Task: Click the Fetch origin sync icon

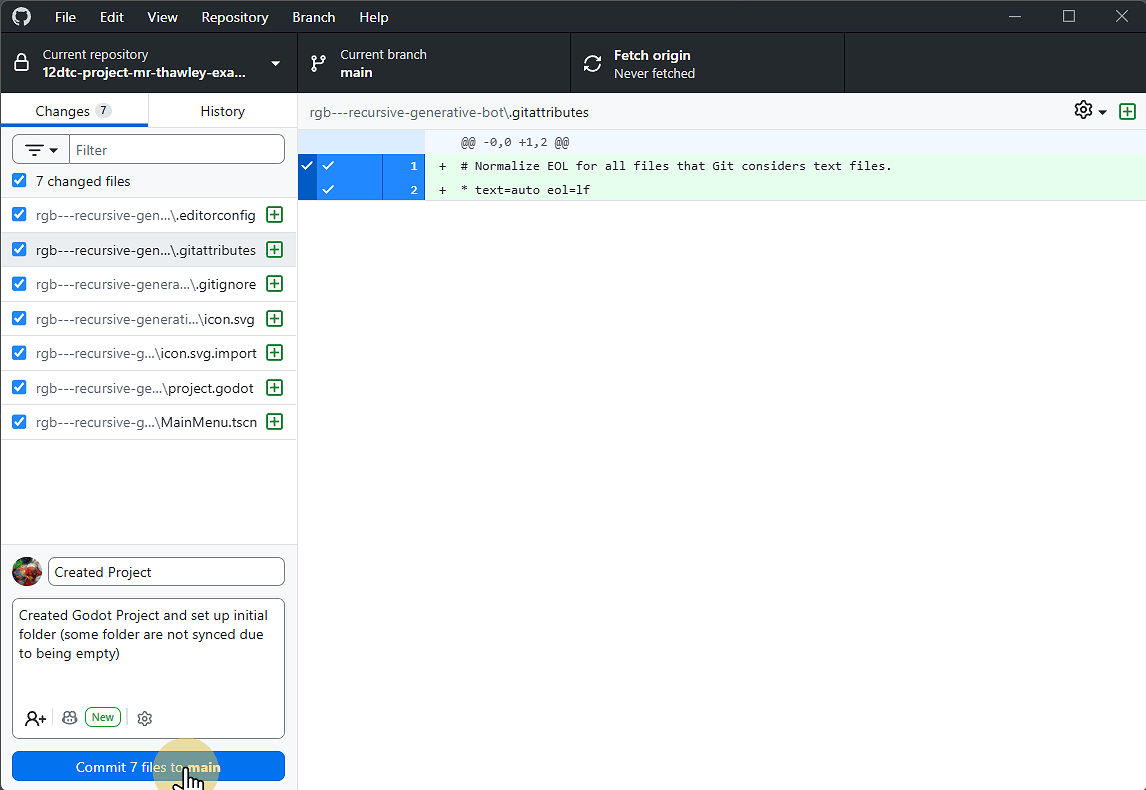Action: point(593,64)
